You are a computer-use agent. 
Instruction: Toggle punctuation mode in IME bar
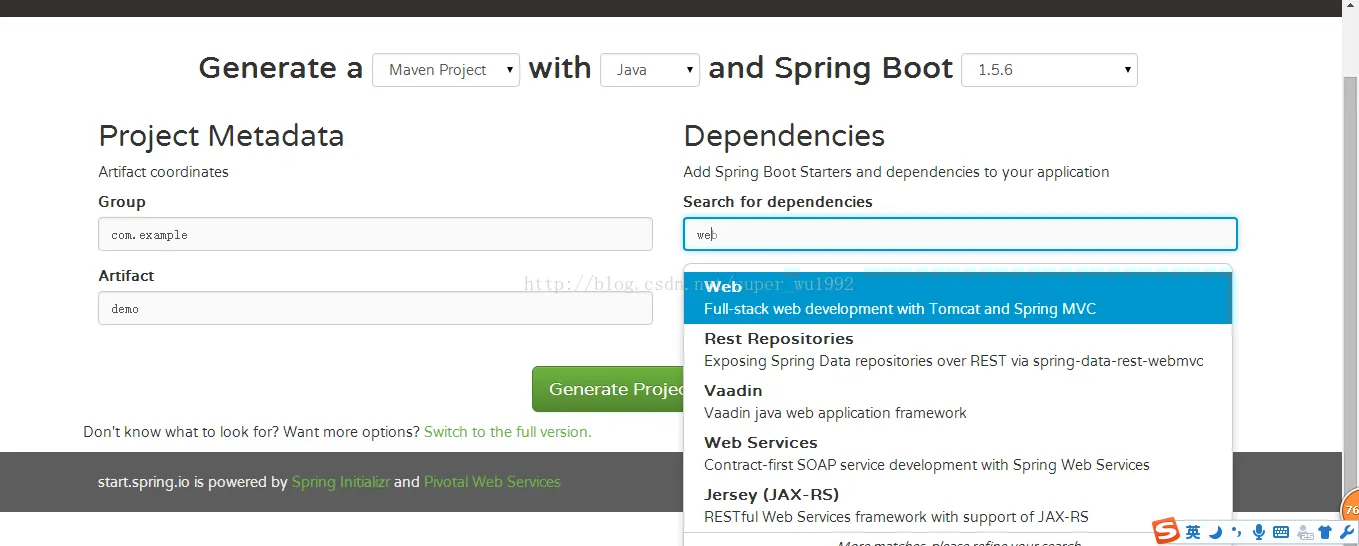click(x=1237, y=532)
